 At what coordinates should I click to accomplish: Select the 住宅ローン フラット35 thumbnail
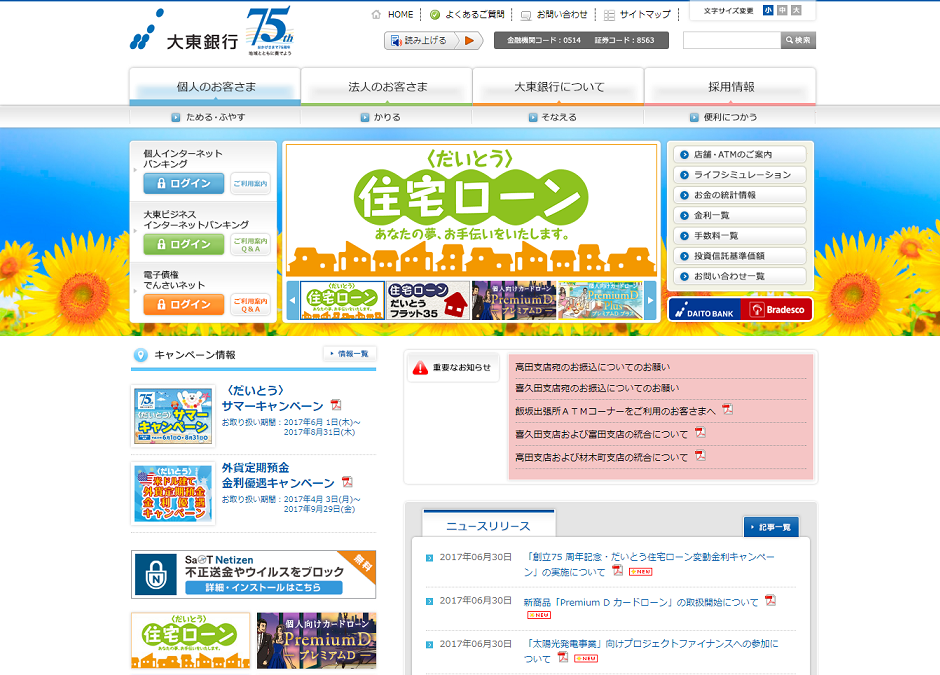coord(428,300)
